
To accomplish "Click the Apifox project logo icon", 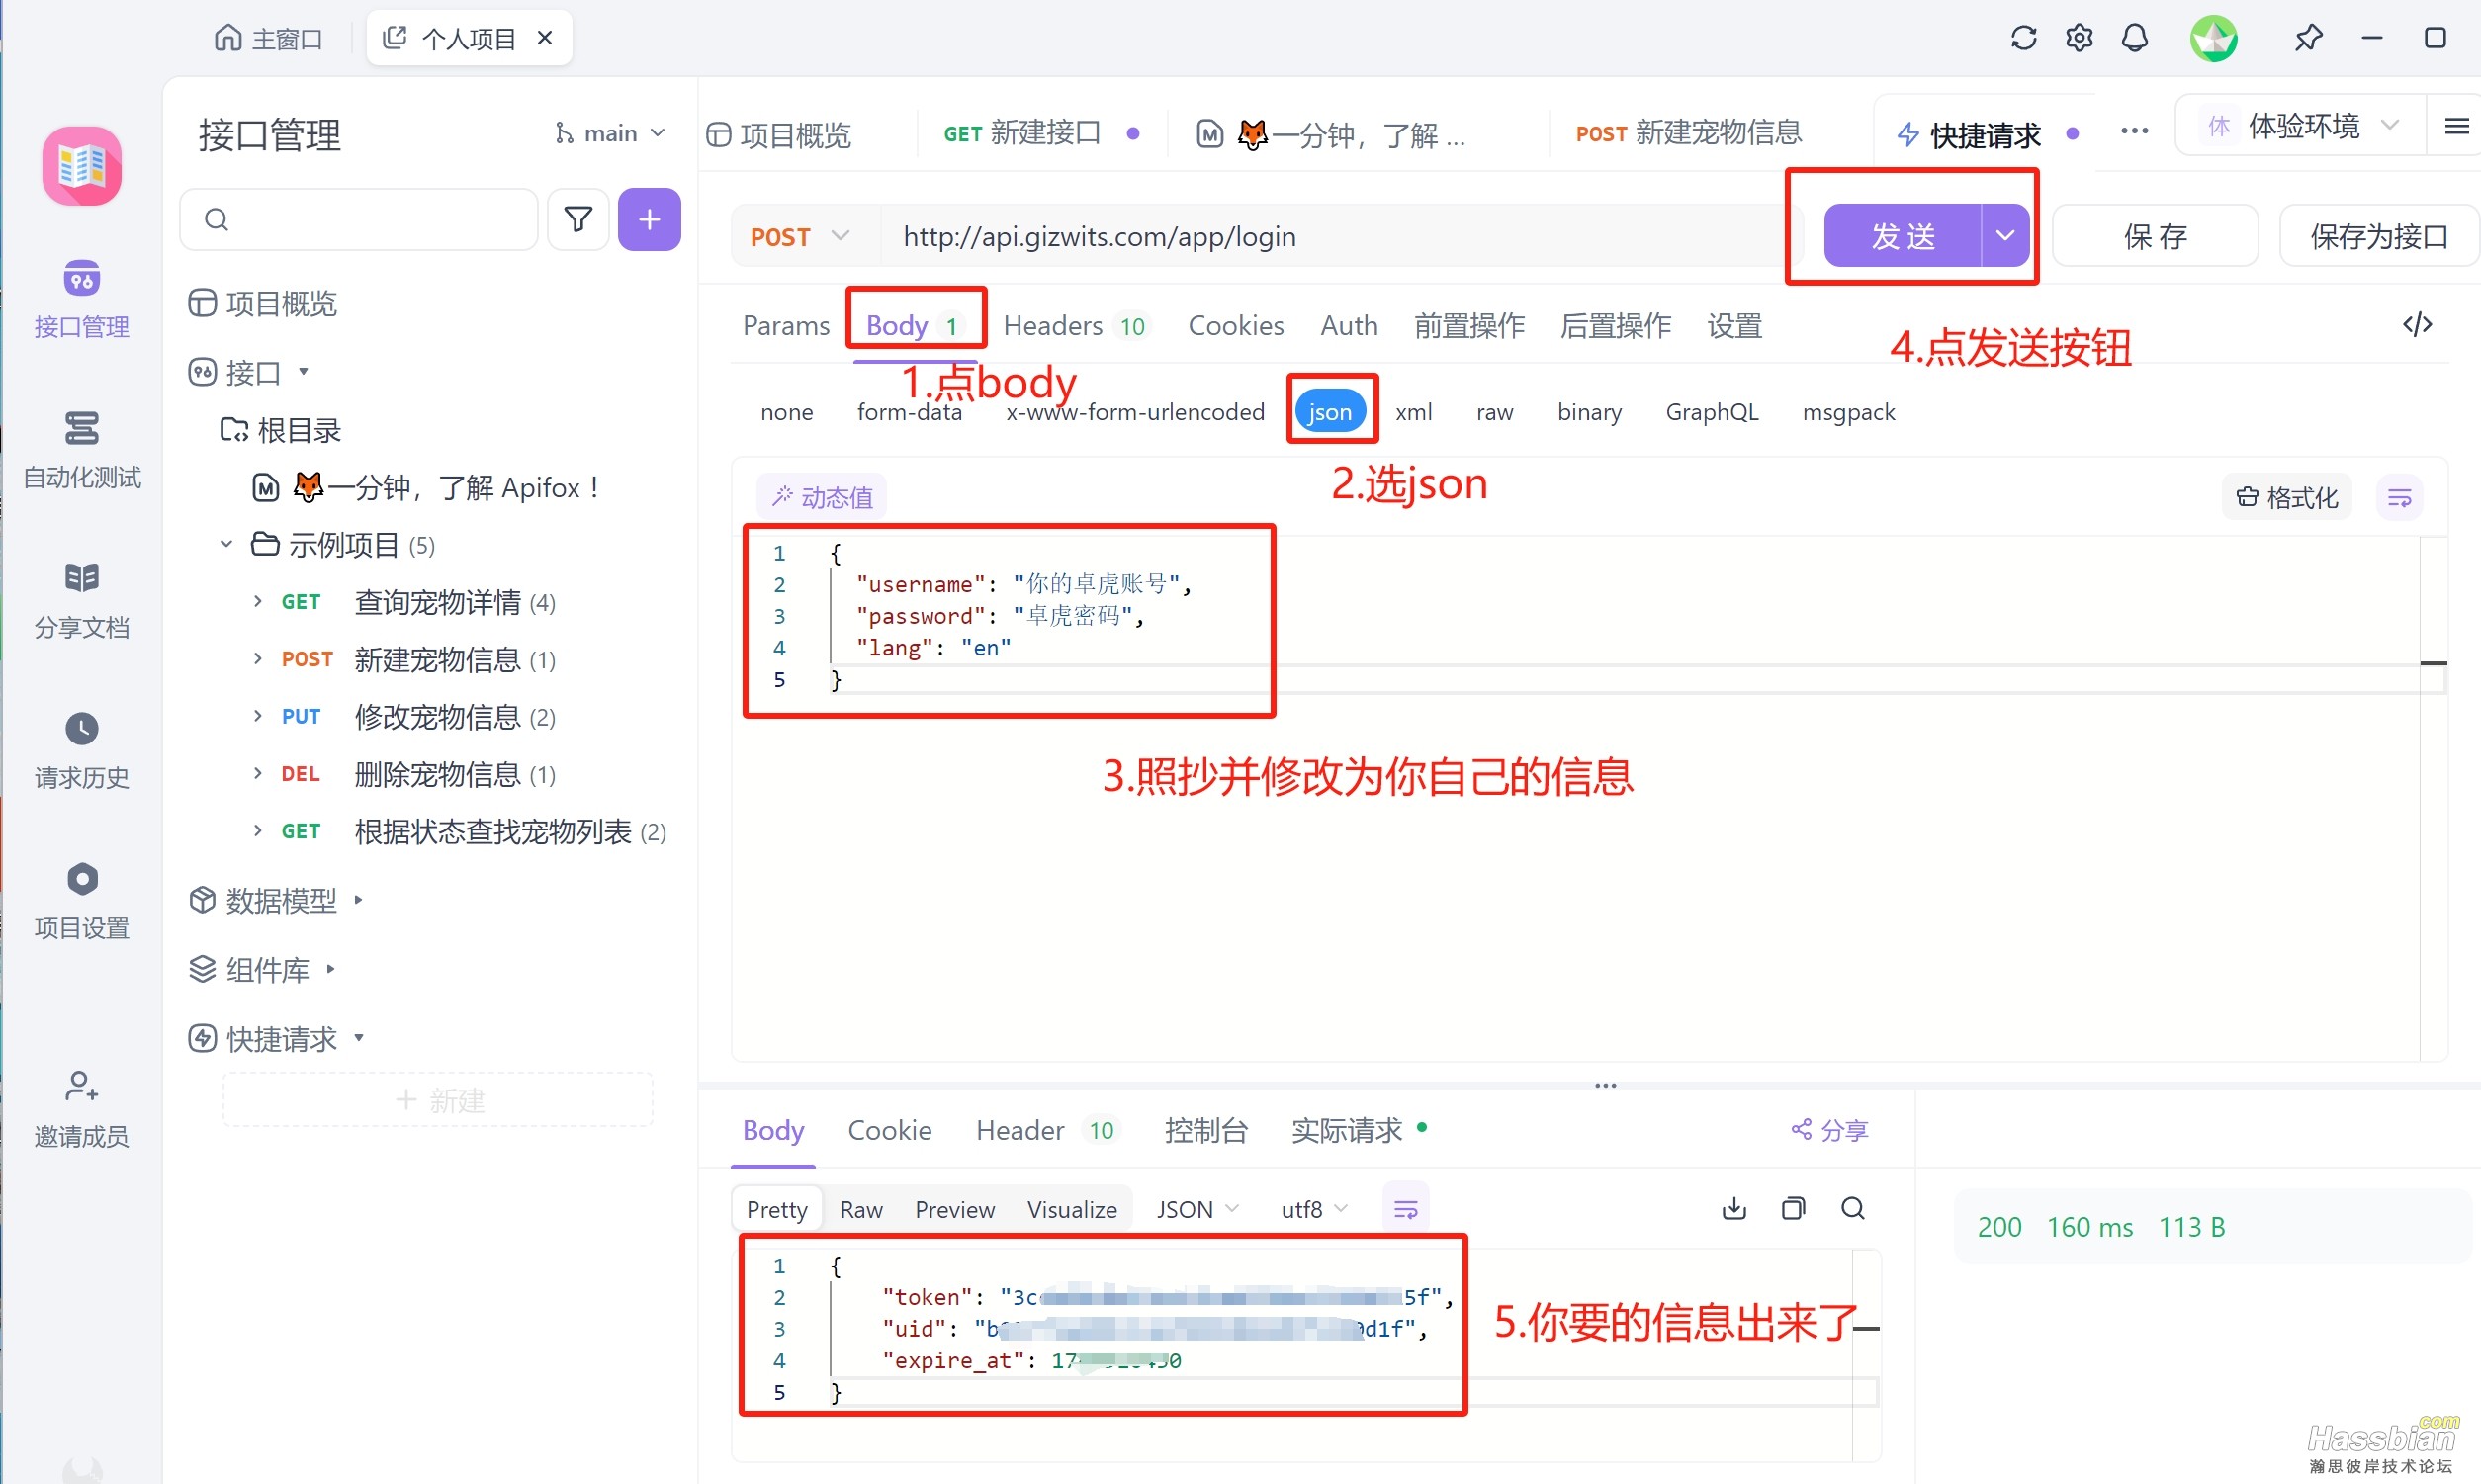I will point(82,165).
